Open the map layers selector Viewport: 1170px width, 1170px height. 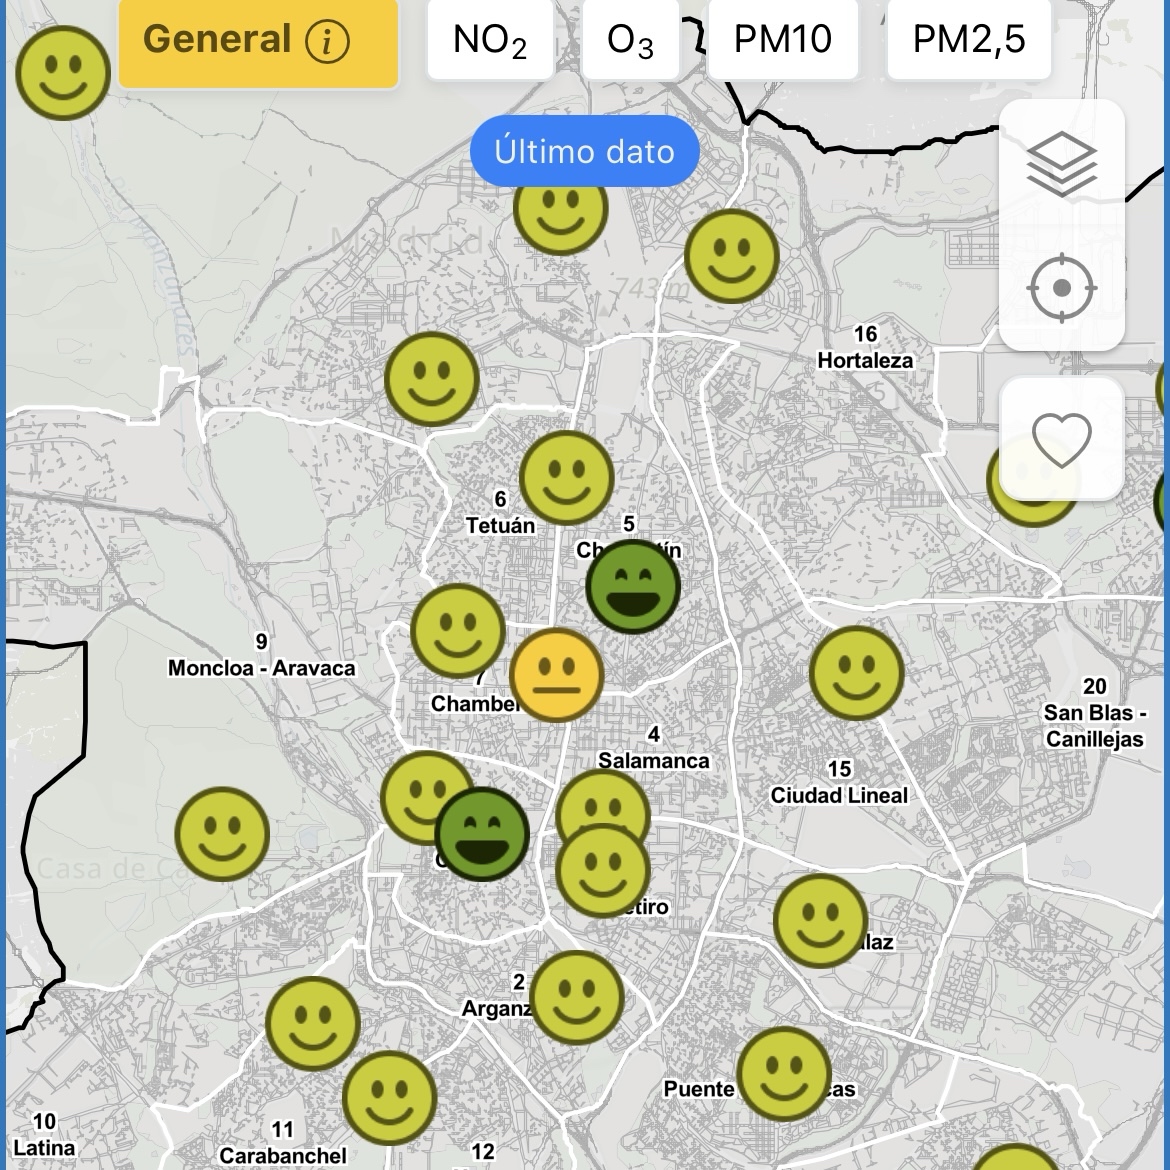[x=1061, y=164]
